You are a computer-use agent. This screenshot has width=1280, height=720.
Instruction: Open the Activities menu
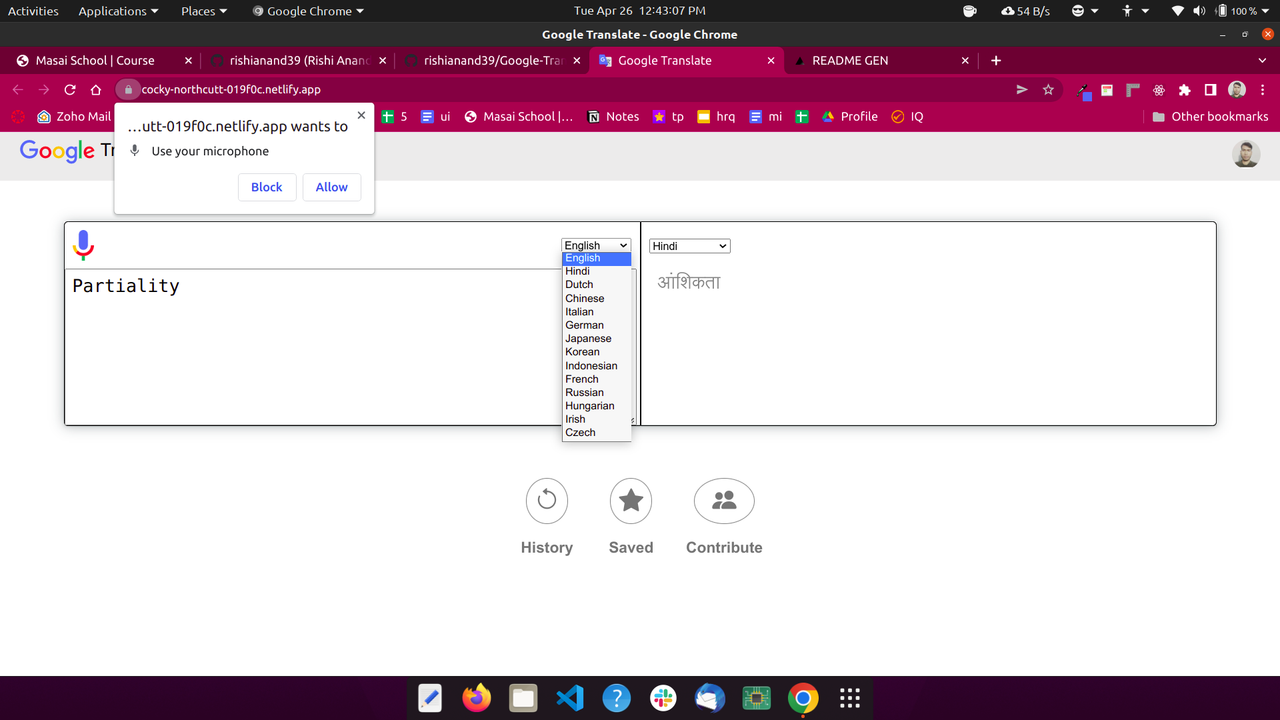[x=33, y=11]
